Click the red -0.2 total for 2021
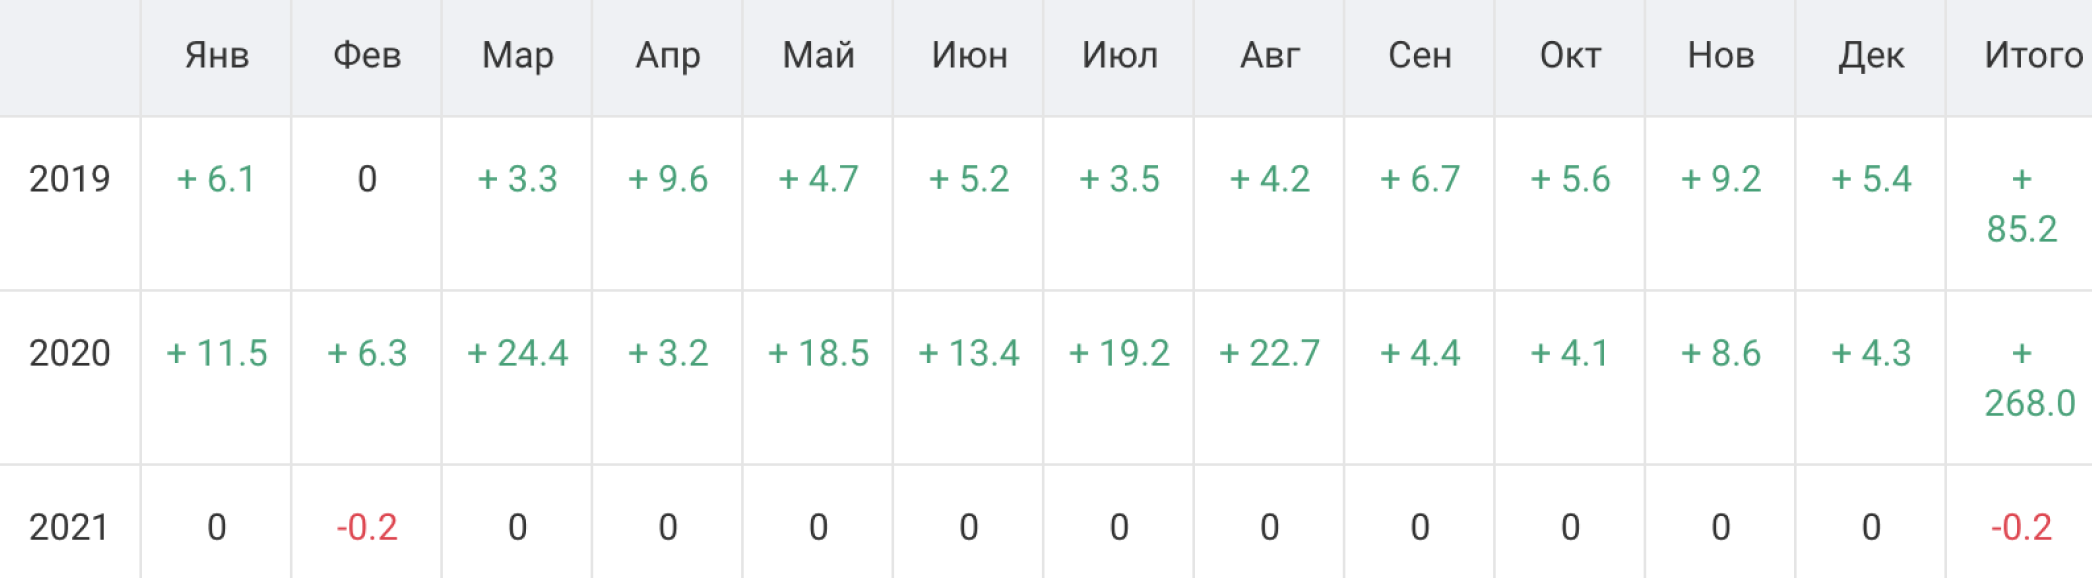This screenshot has height=578, width=2092. [2021, 527]
